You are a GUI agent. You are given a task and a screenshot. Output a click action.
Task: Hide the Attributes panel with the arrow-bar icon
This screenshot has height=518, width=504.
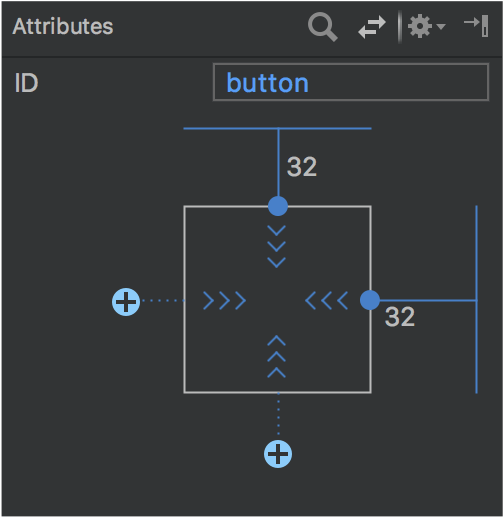coord(477,26)
